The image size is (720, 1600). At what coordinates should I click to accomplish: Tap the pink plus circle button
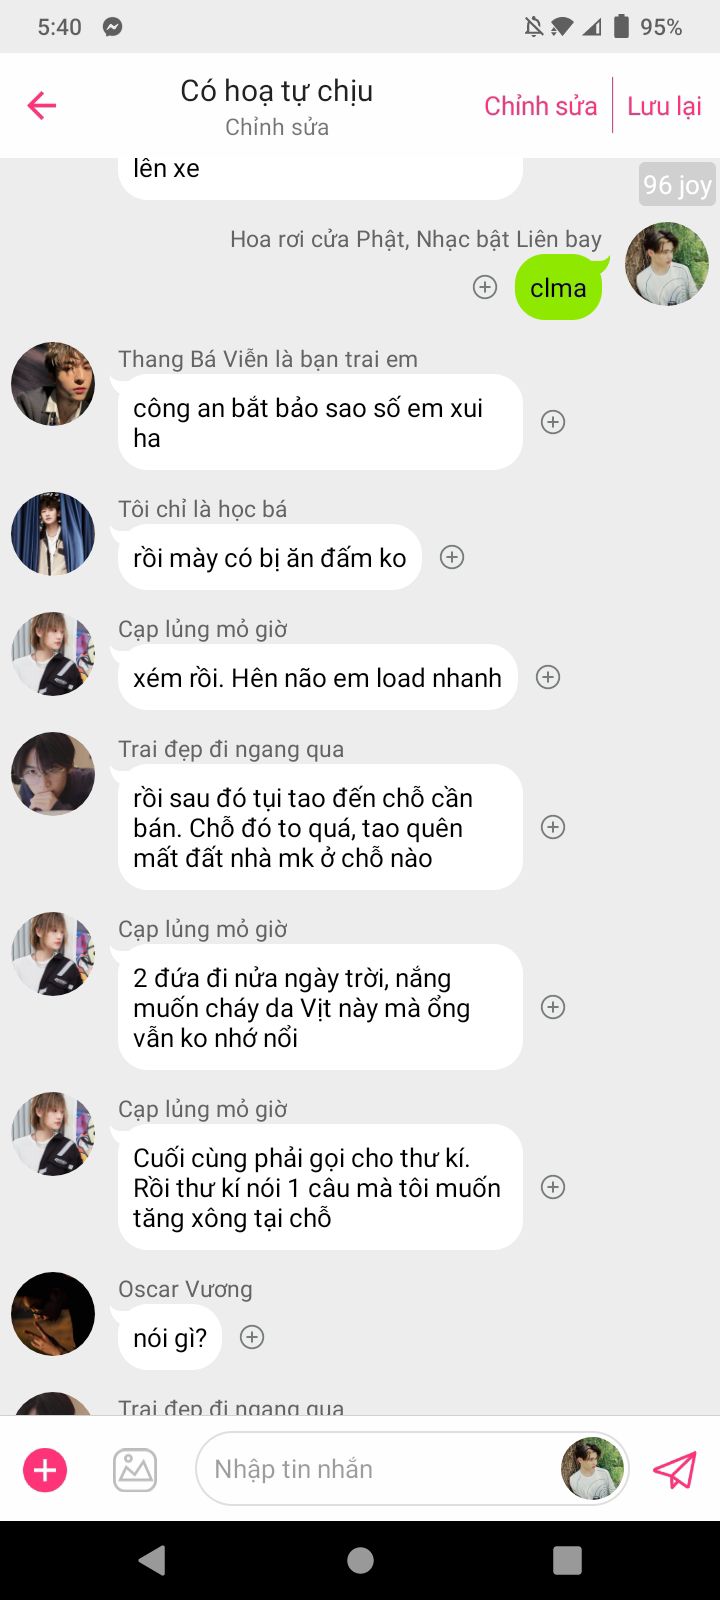click(x=45, y=1469)
